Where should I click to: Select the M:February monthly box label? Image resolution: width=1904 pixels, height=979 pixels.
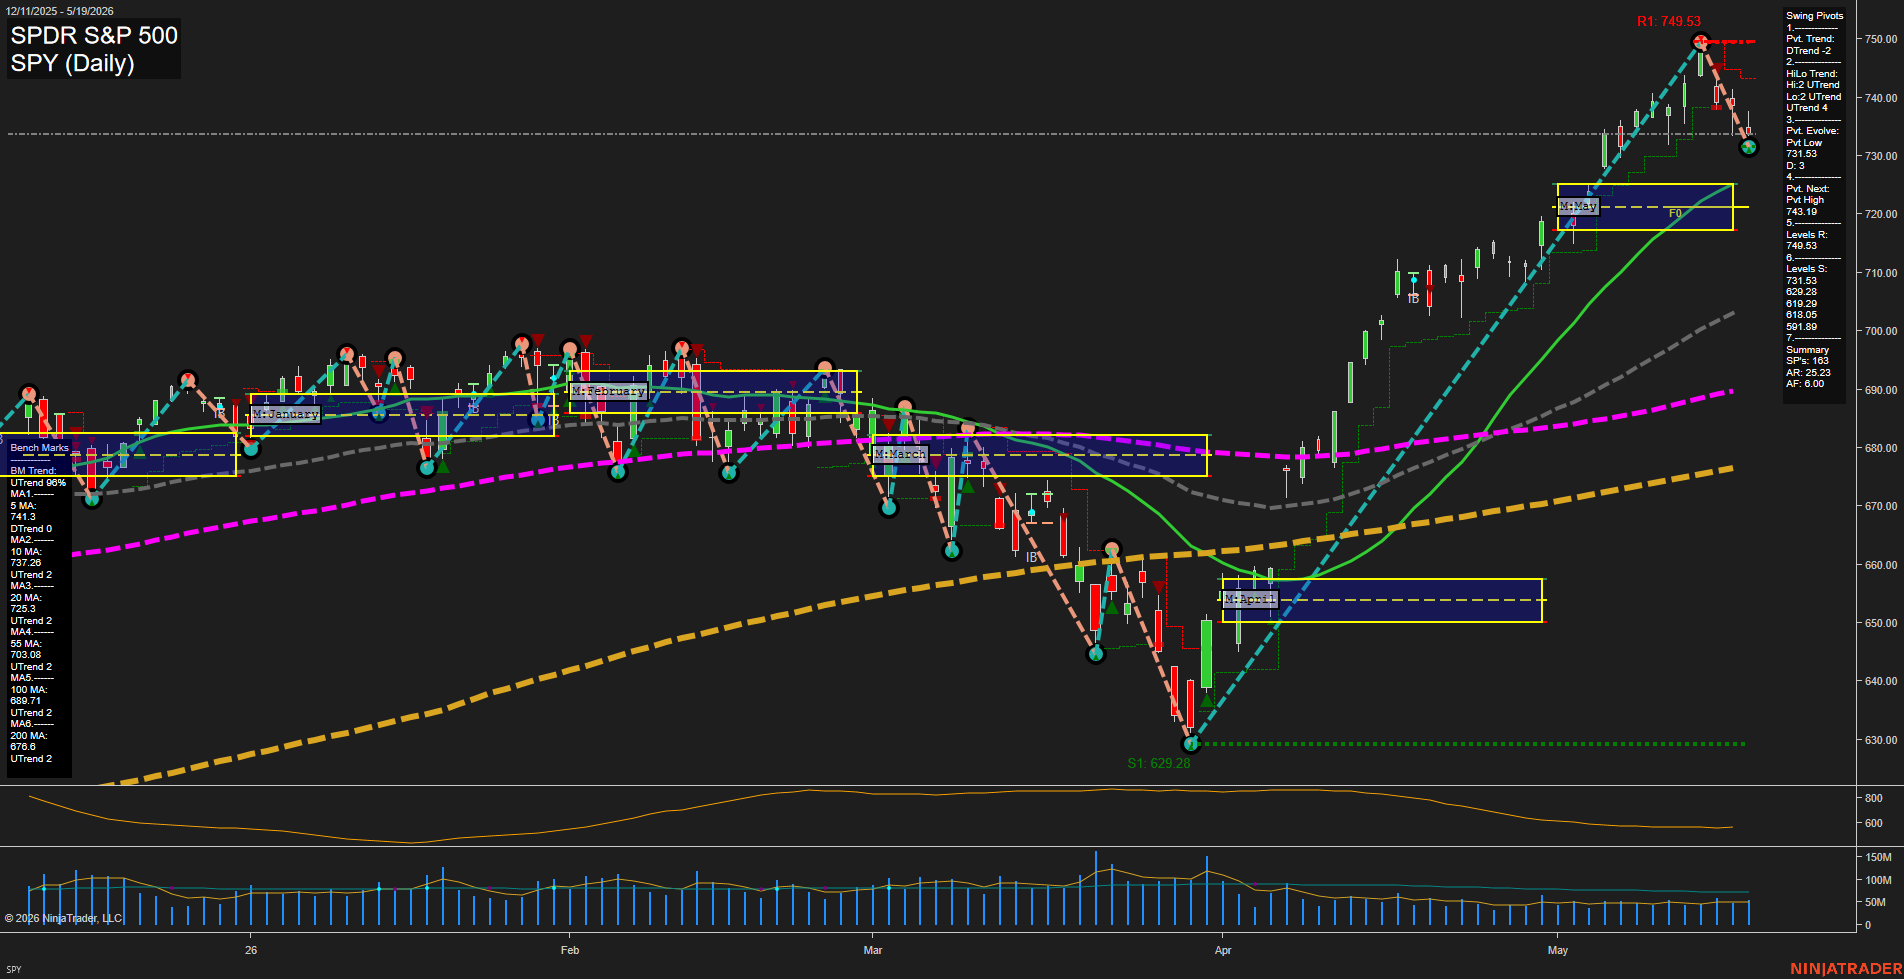608,391
